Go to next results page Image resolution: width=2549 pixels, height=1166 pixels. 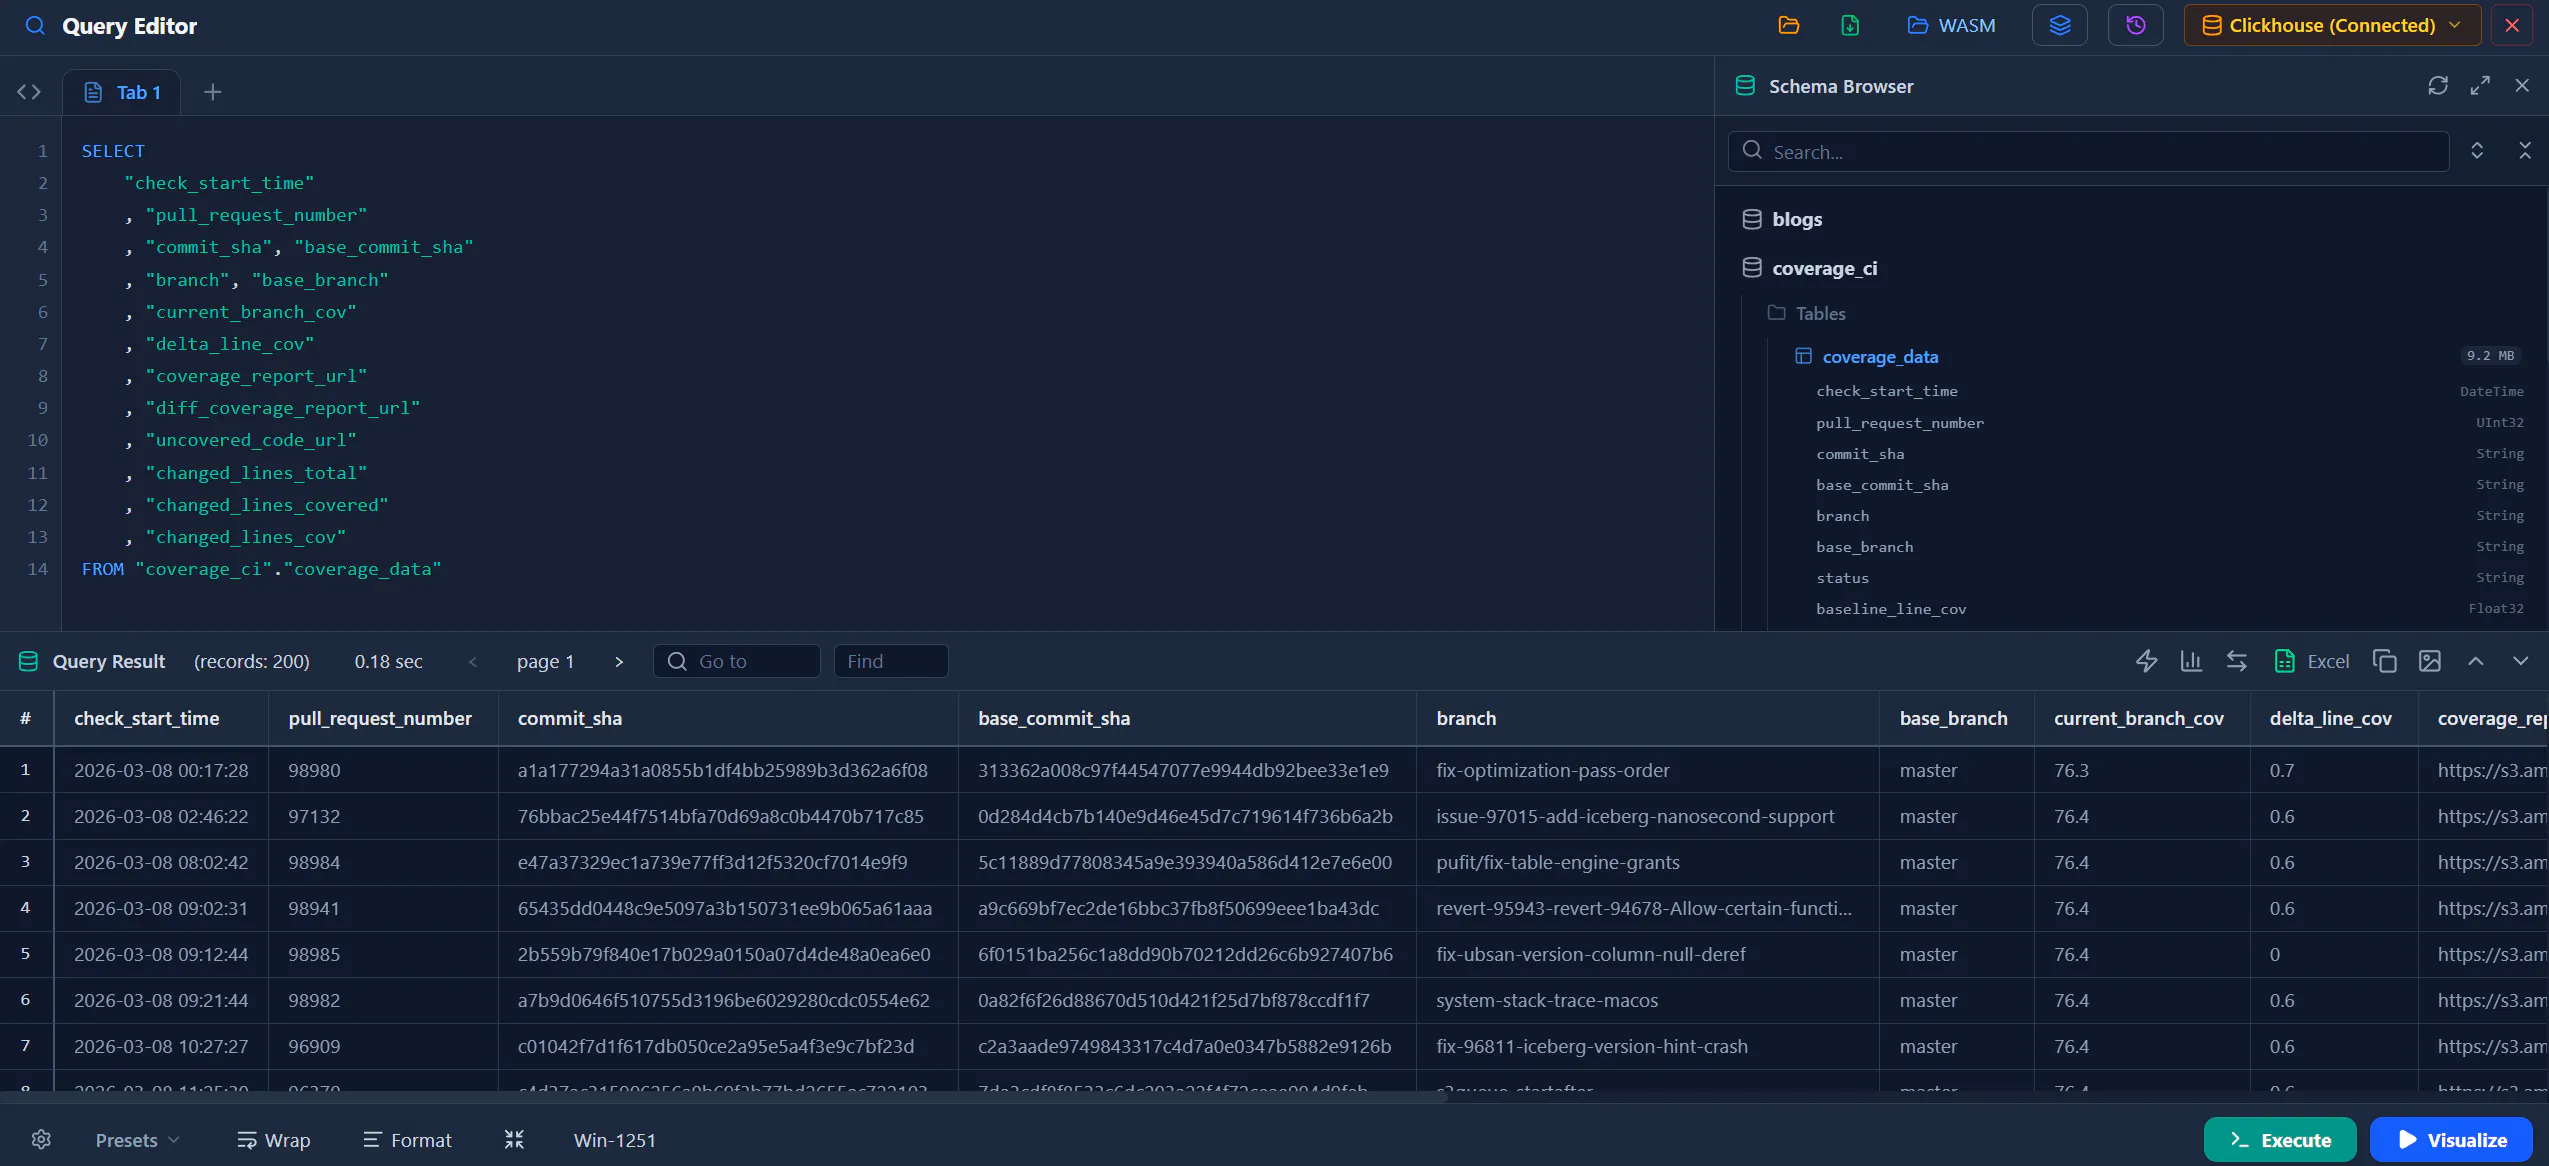point(619,661)
